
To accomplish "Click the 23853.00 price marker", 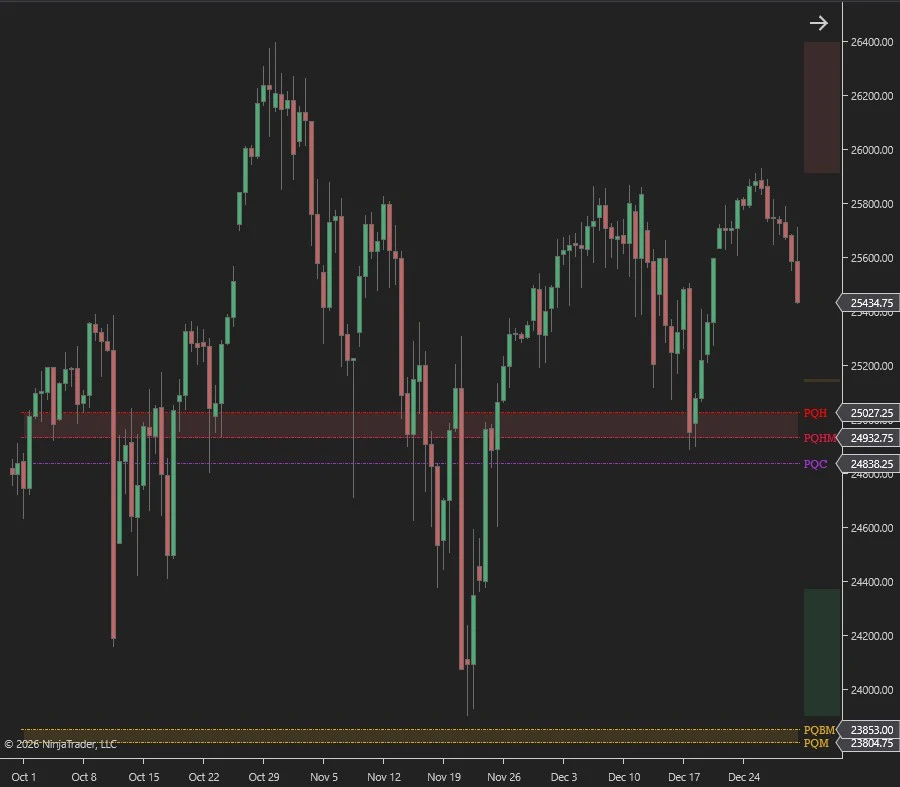I will tap(869, 730).
